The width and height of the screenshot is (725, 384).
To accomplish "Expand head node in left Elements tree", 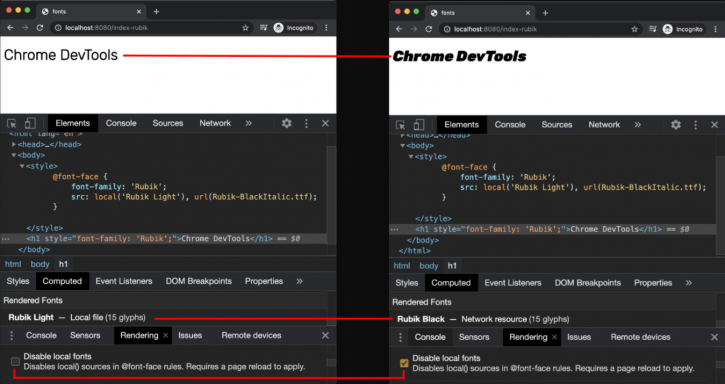I will (14, 144).
